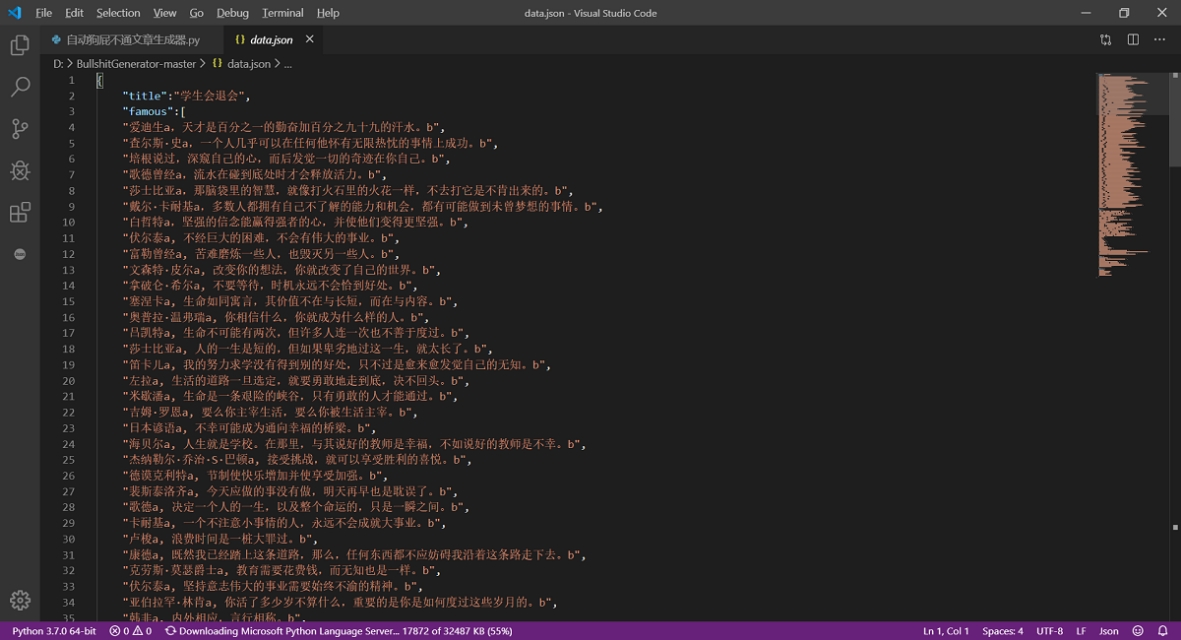Screen dimensions: 1181x640
Task: Open the Terminal menu
Action: tap(282, 13)
